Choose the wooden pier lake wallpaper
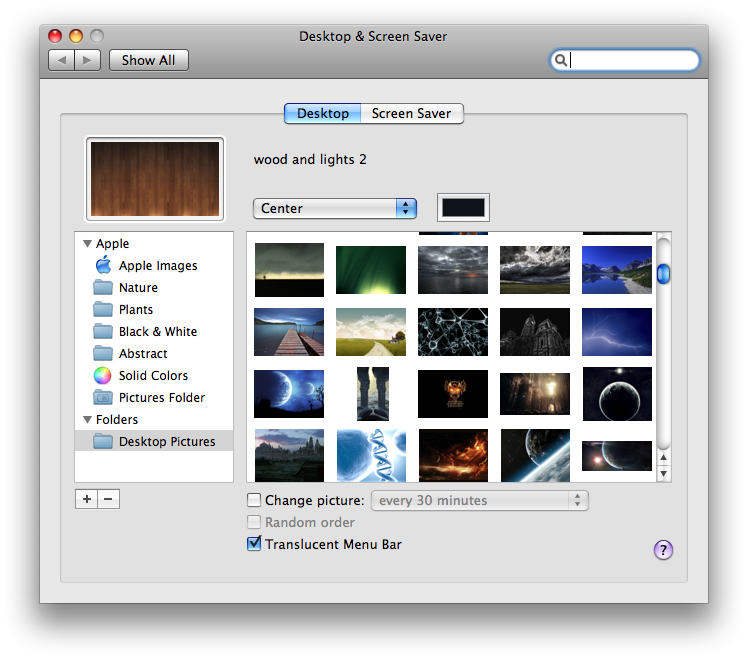 tap(289, 332)
